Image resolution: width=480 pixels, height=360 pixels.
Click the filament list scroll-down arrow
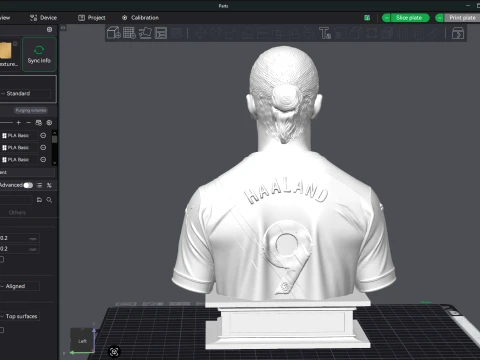[x=55, y=163]
